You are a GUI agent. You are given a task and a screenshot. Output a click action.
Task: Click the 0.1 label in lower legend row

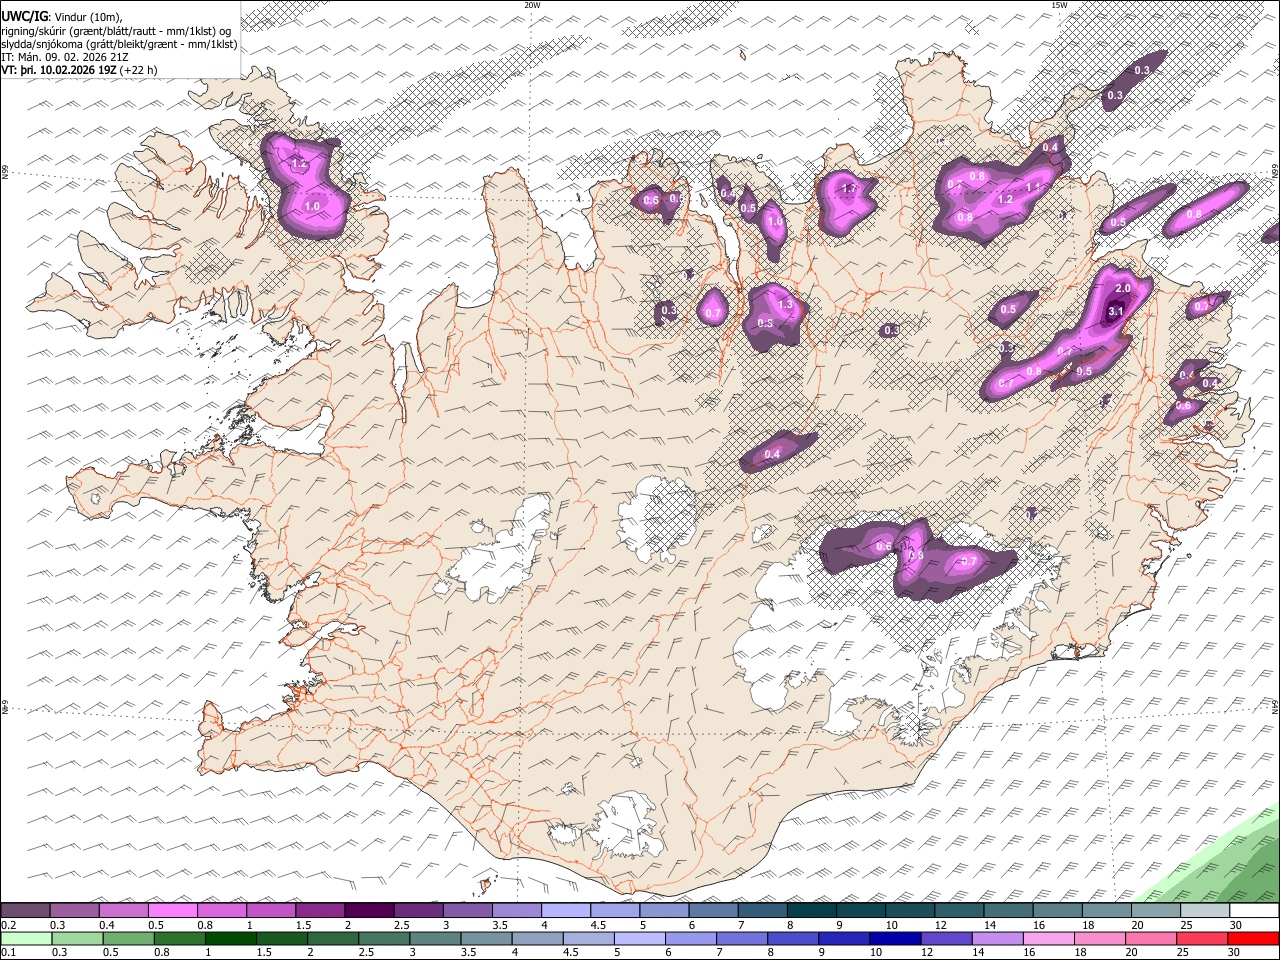pos(8,952)
